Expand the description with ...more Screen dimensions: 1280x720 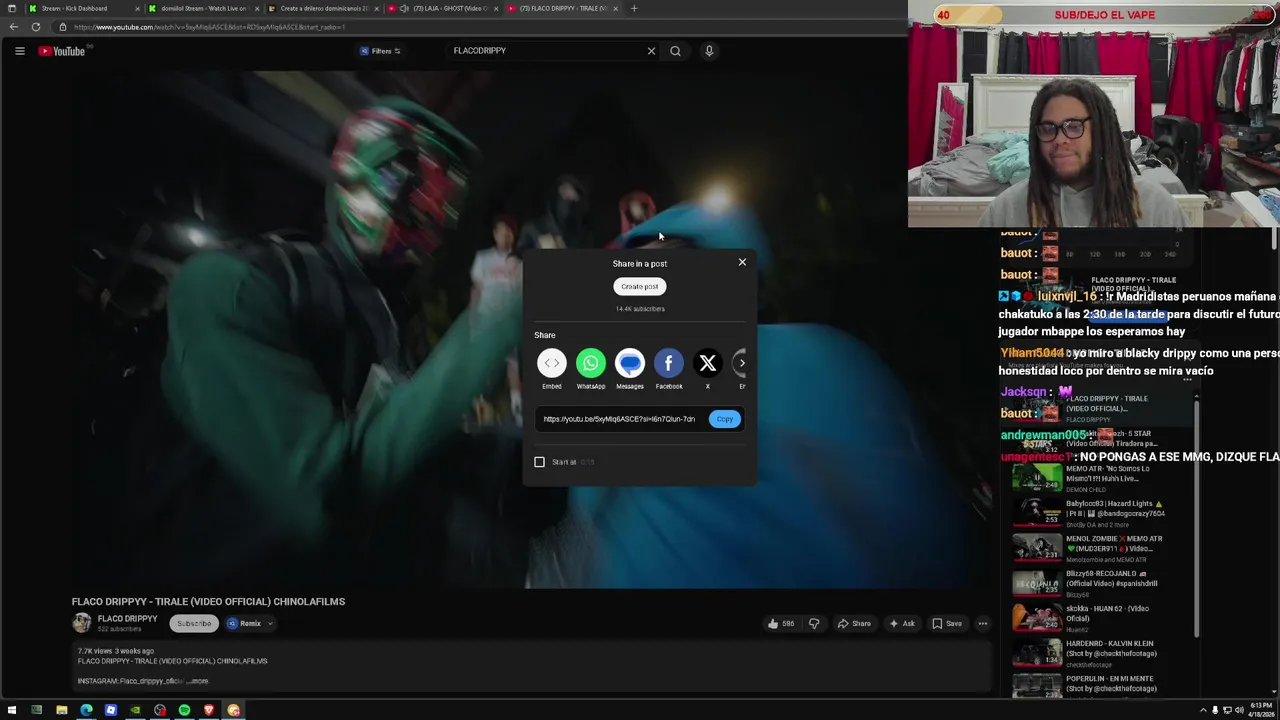click(199, 681)
